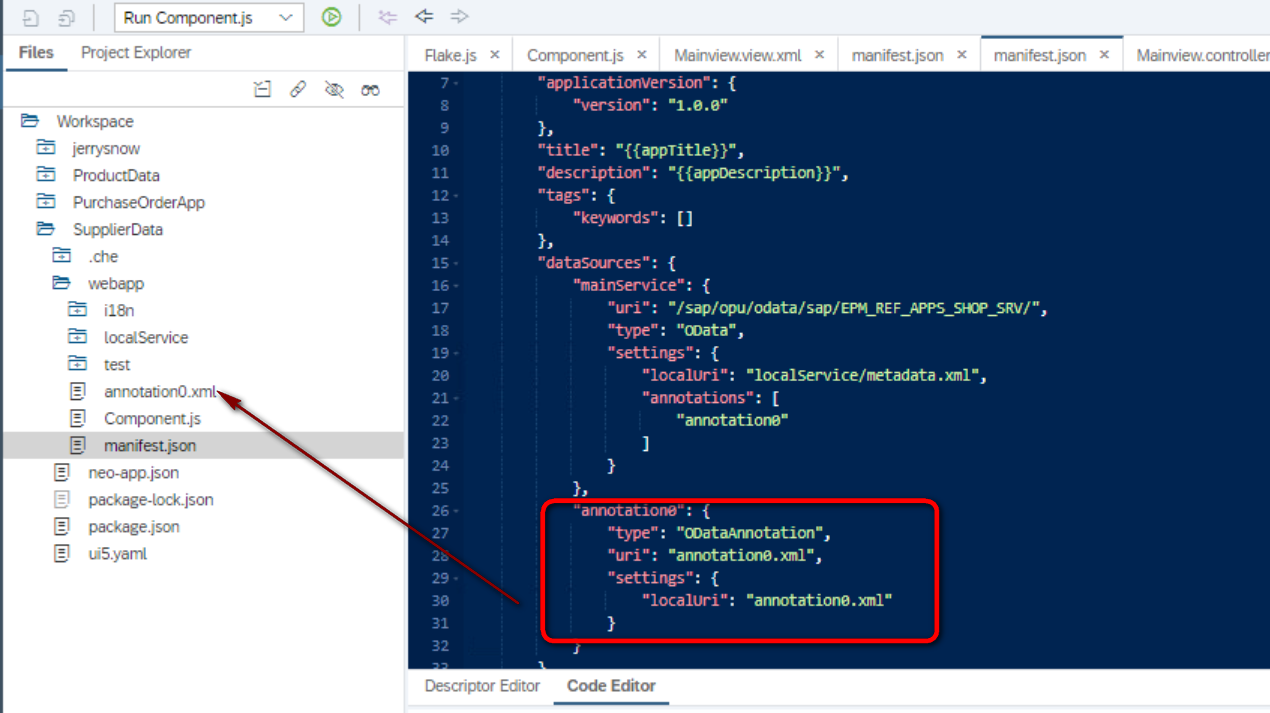Viewport: 1270px width, 713px height.
Task: Click the "{{appTitle}}" value on line 10
Action: point(676,151)
